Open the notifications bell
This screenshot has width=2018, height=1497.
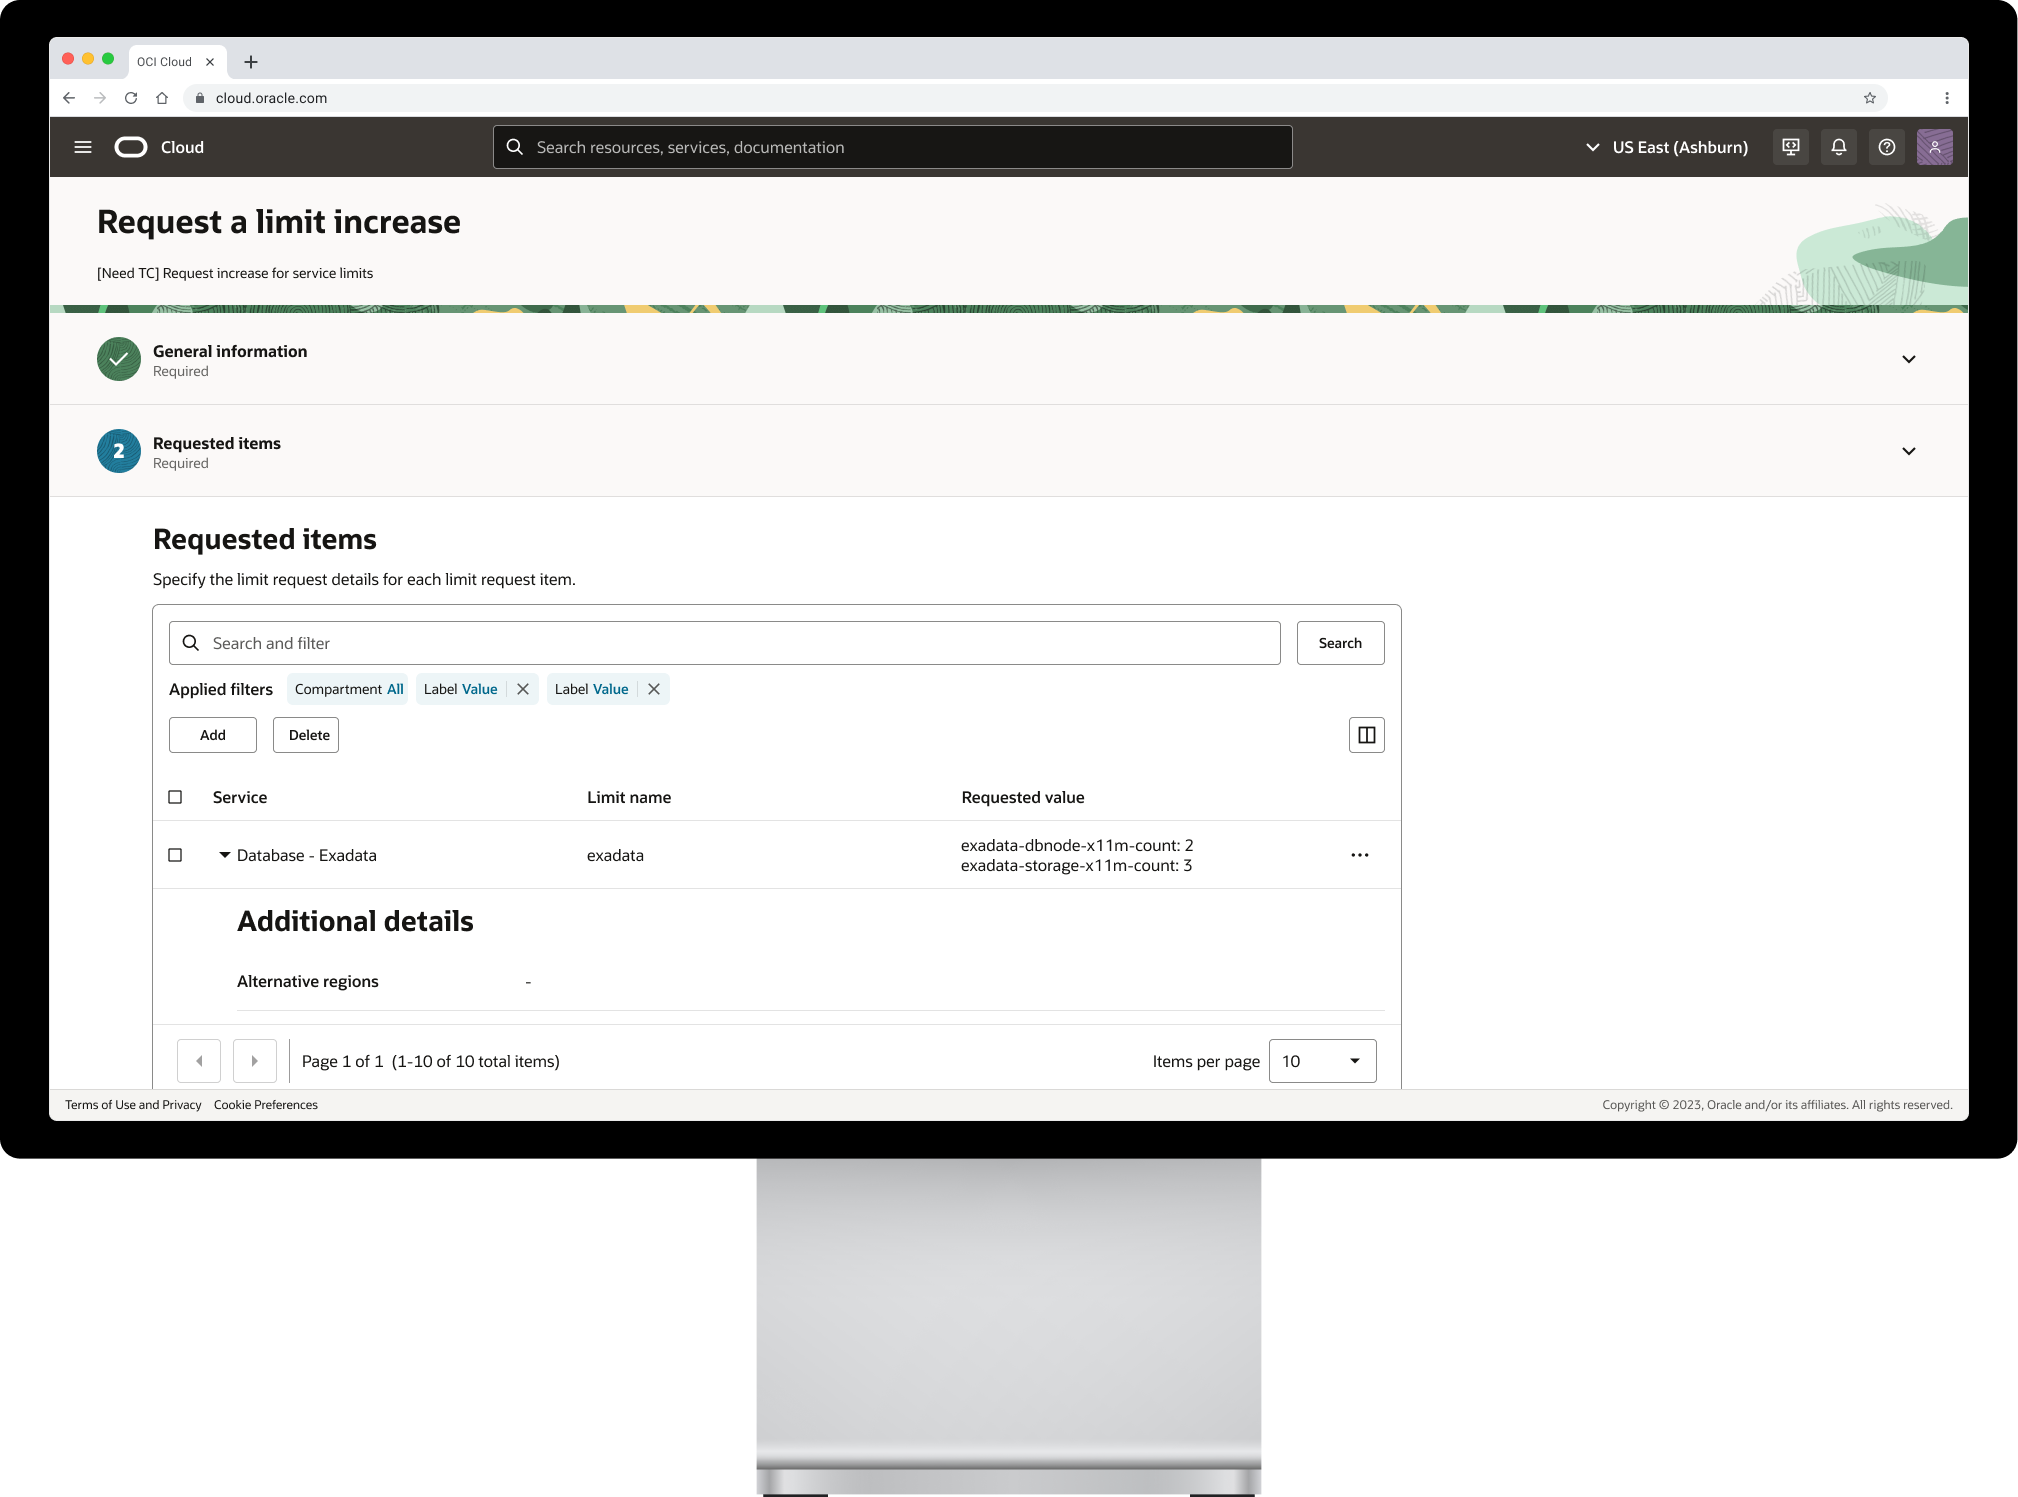click(x=1838, y=147)
